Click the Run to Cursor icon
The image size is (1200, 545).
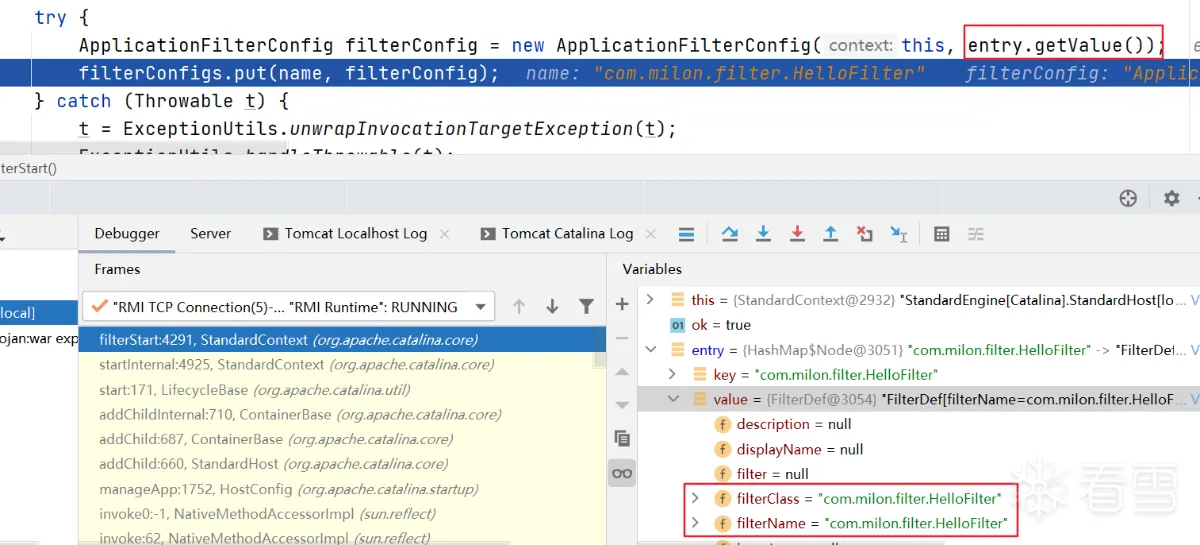tap(899, 234)
